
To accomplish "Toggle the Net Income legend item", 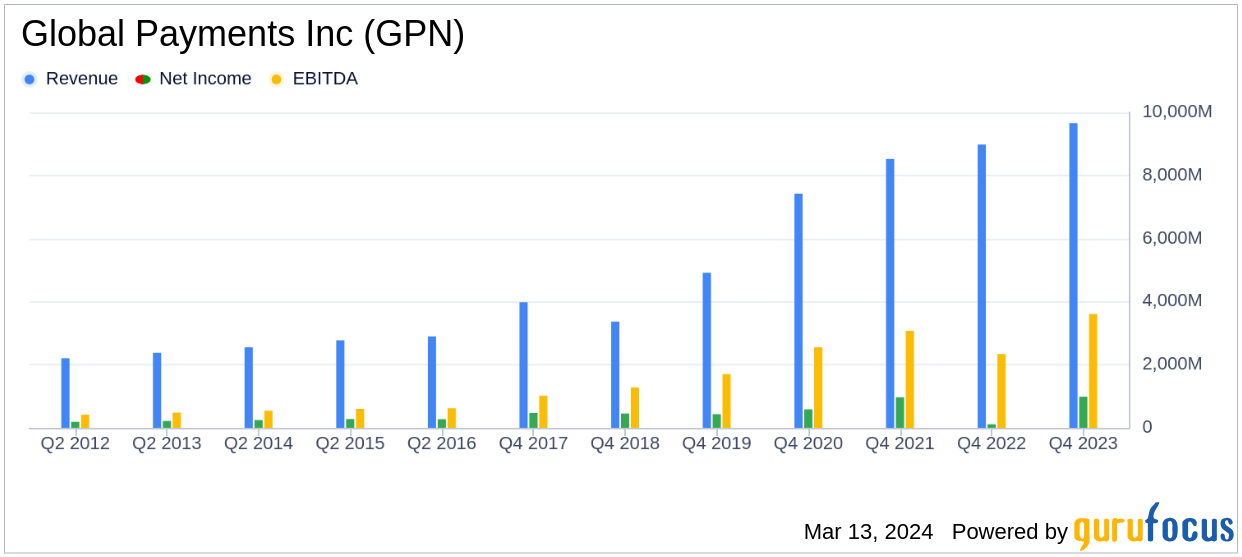I will click(x=193, y=79).
